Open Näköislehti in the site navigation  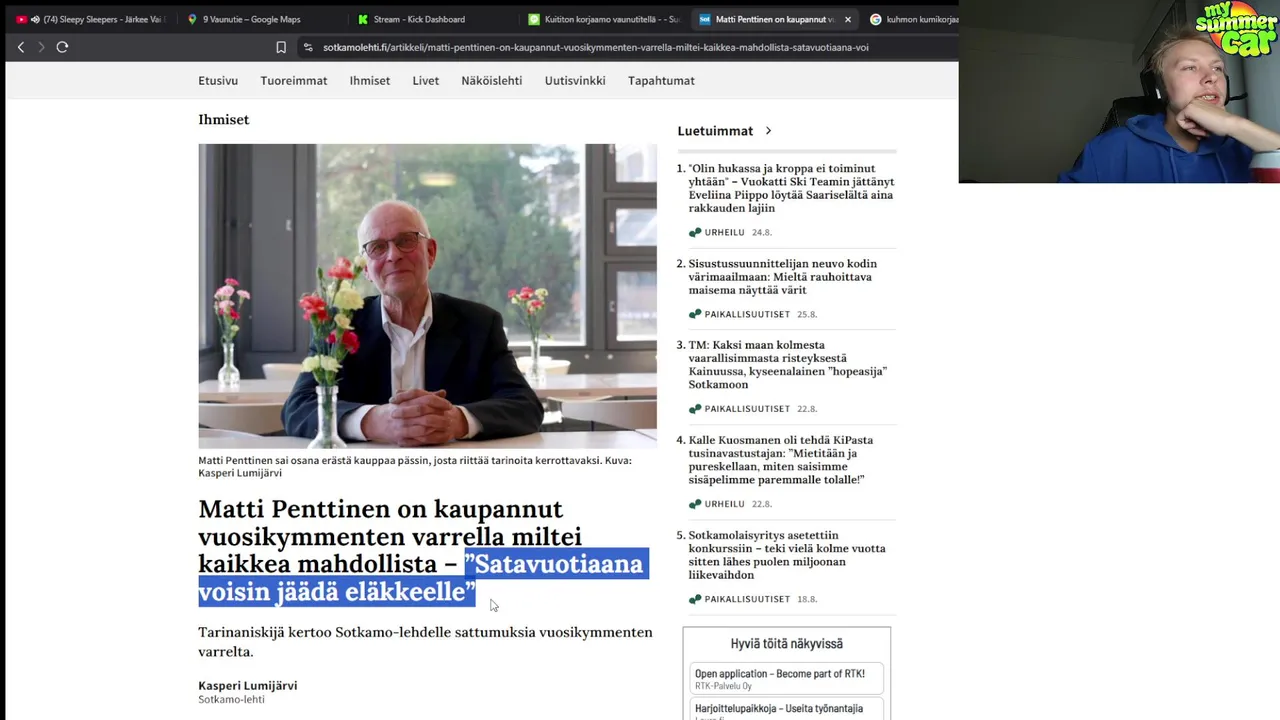tap(492, 81)
